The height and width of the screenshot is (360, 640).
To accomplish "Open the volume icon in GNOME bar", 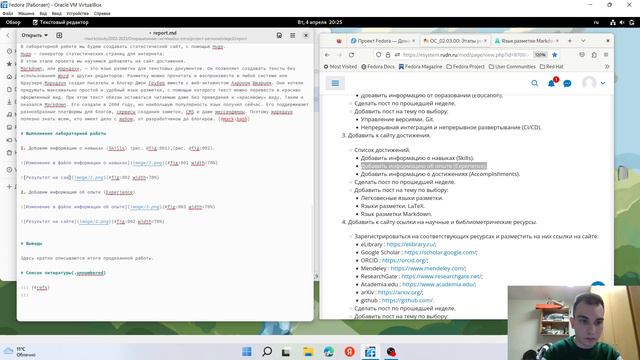I will click(622, 22).
